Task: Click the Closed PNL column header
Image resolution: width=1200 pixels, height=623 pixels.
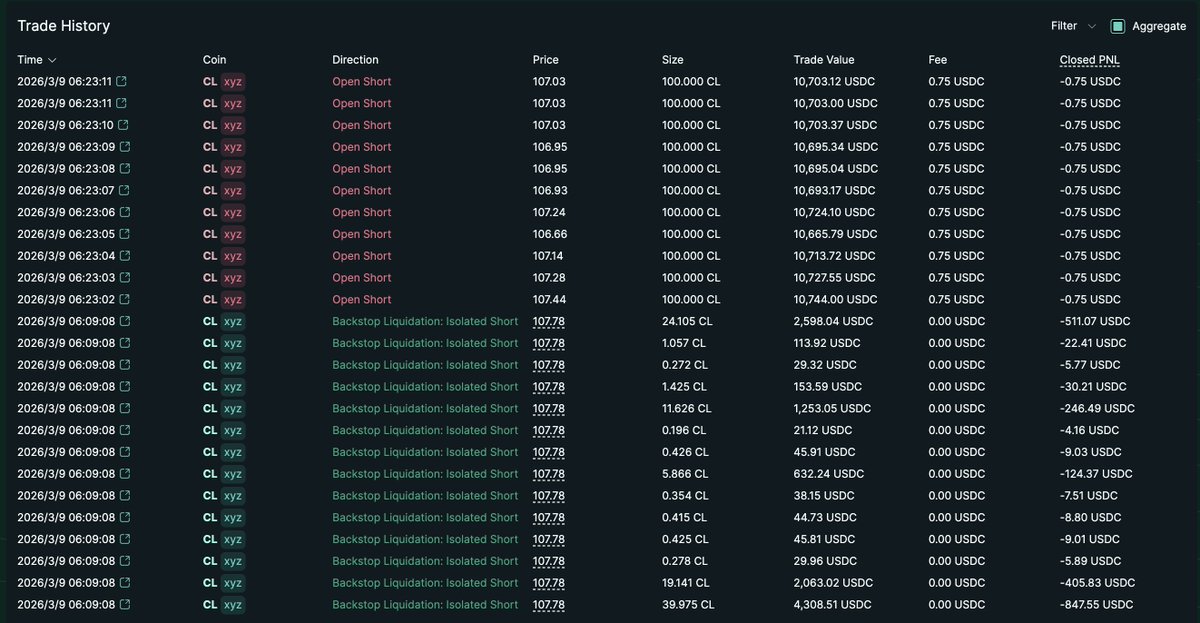Action: pos(1089,60)
